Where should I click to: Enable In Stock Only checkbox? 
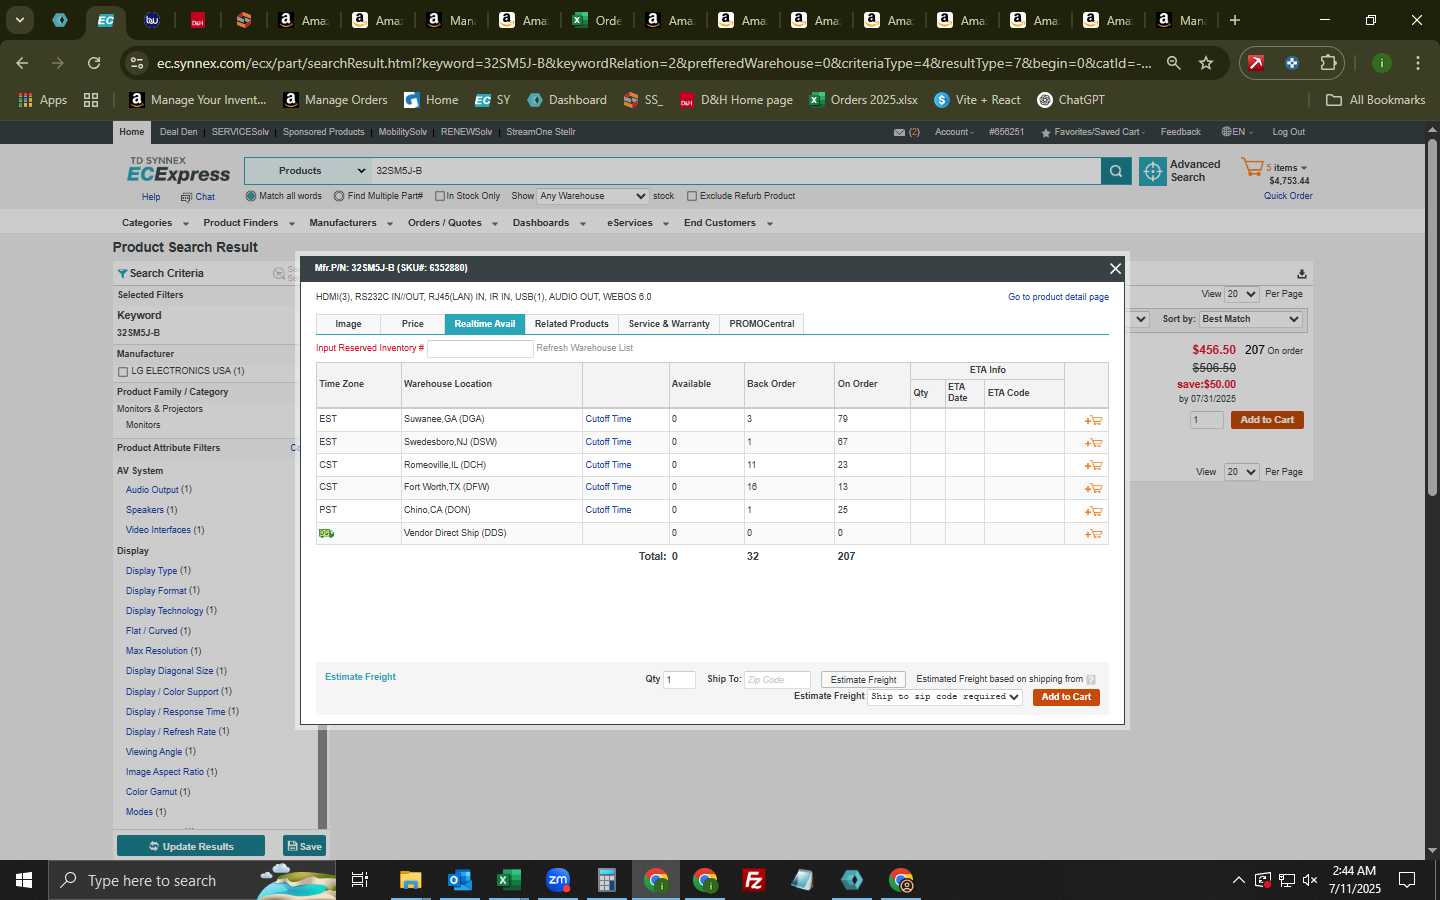(440, 196)
